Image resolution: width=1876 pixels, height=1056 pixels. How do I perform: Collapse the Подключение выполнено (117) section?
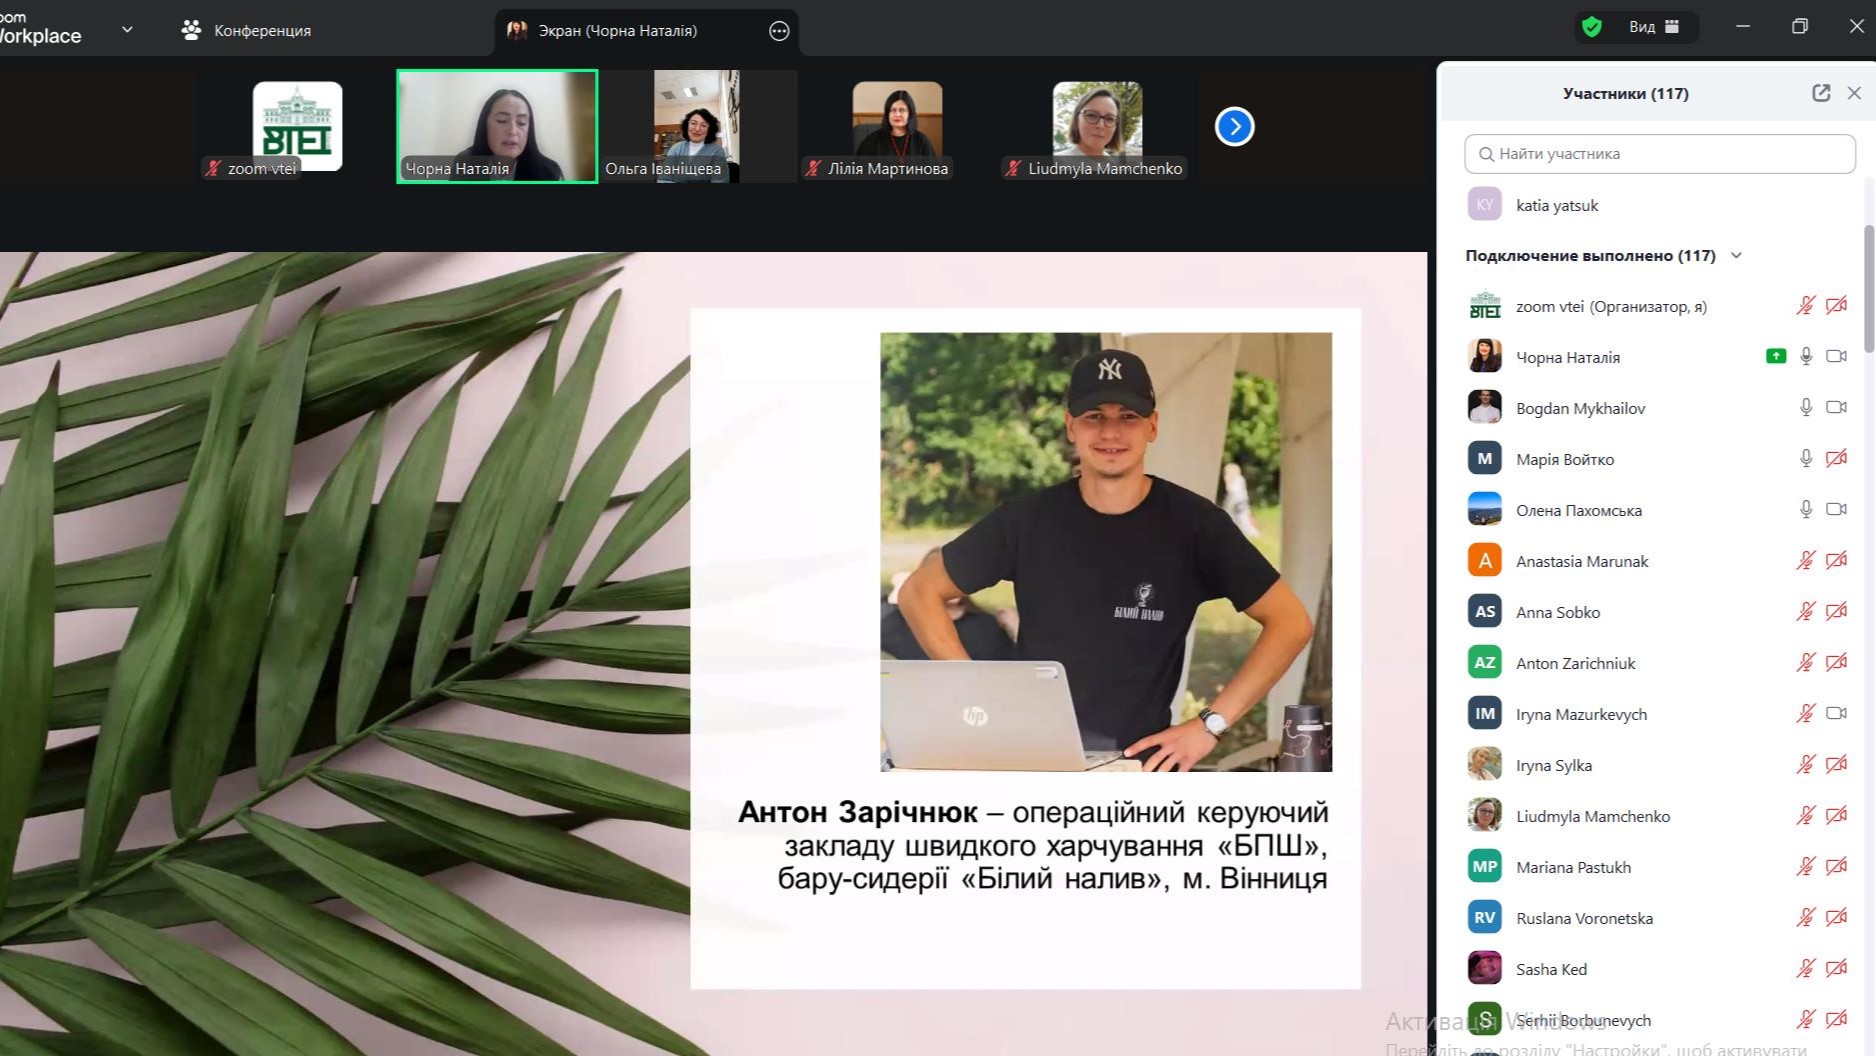tap(1737, 255)
